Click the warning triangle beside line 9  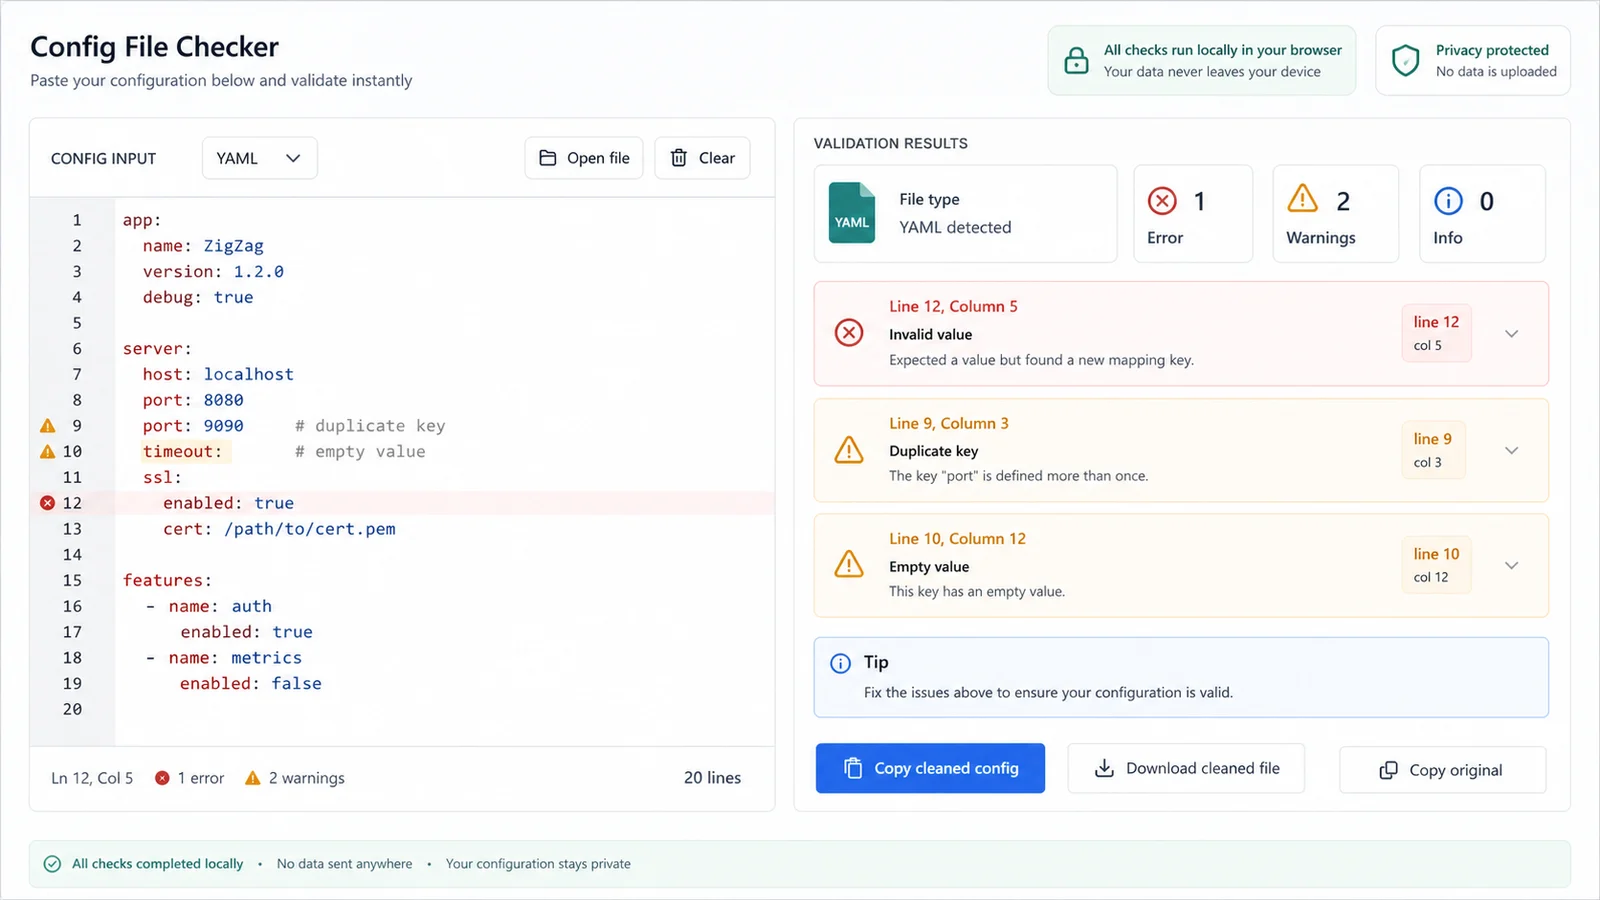pos(47,426)
